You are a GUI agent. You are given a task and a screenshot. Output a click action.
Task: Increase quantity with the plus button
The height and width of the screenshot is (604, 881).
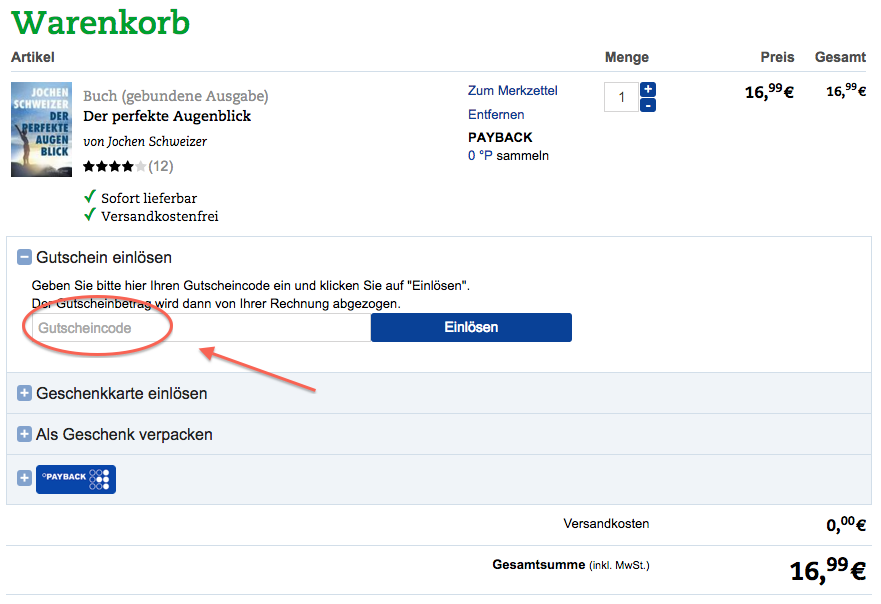coord(648,90)
